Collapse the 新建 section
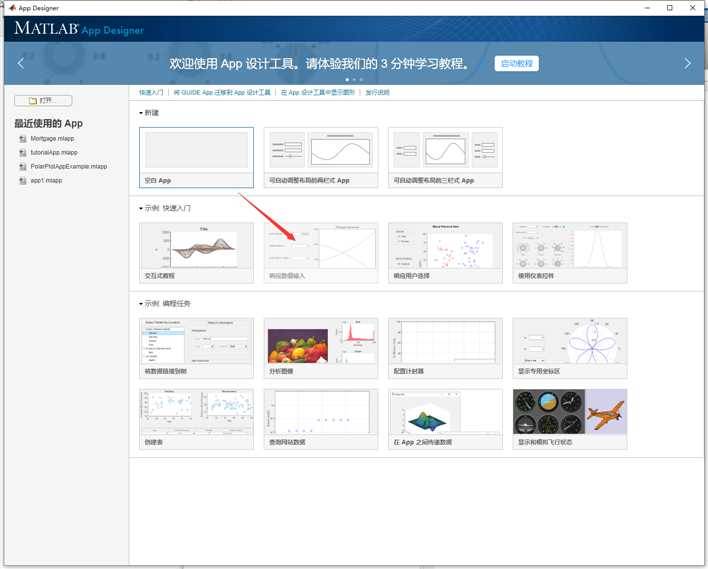This screenshot has width=708, height=569. pyautogui.click(x=141, y=113)
